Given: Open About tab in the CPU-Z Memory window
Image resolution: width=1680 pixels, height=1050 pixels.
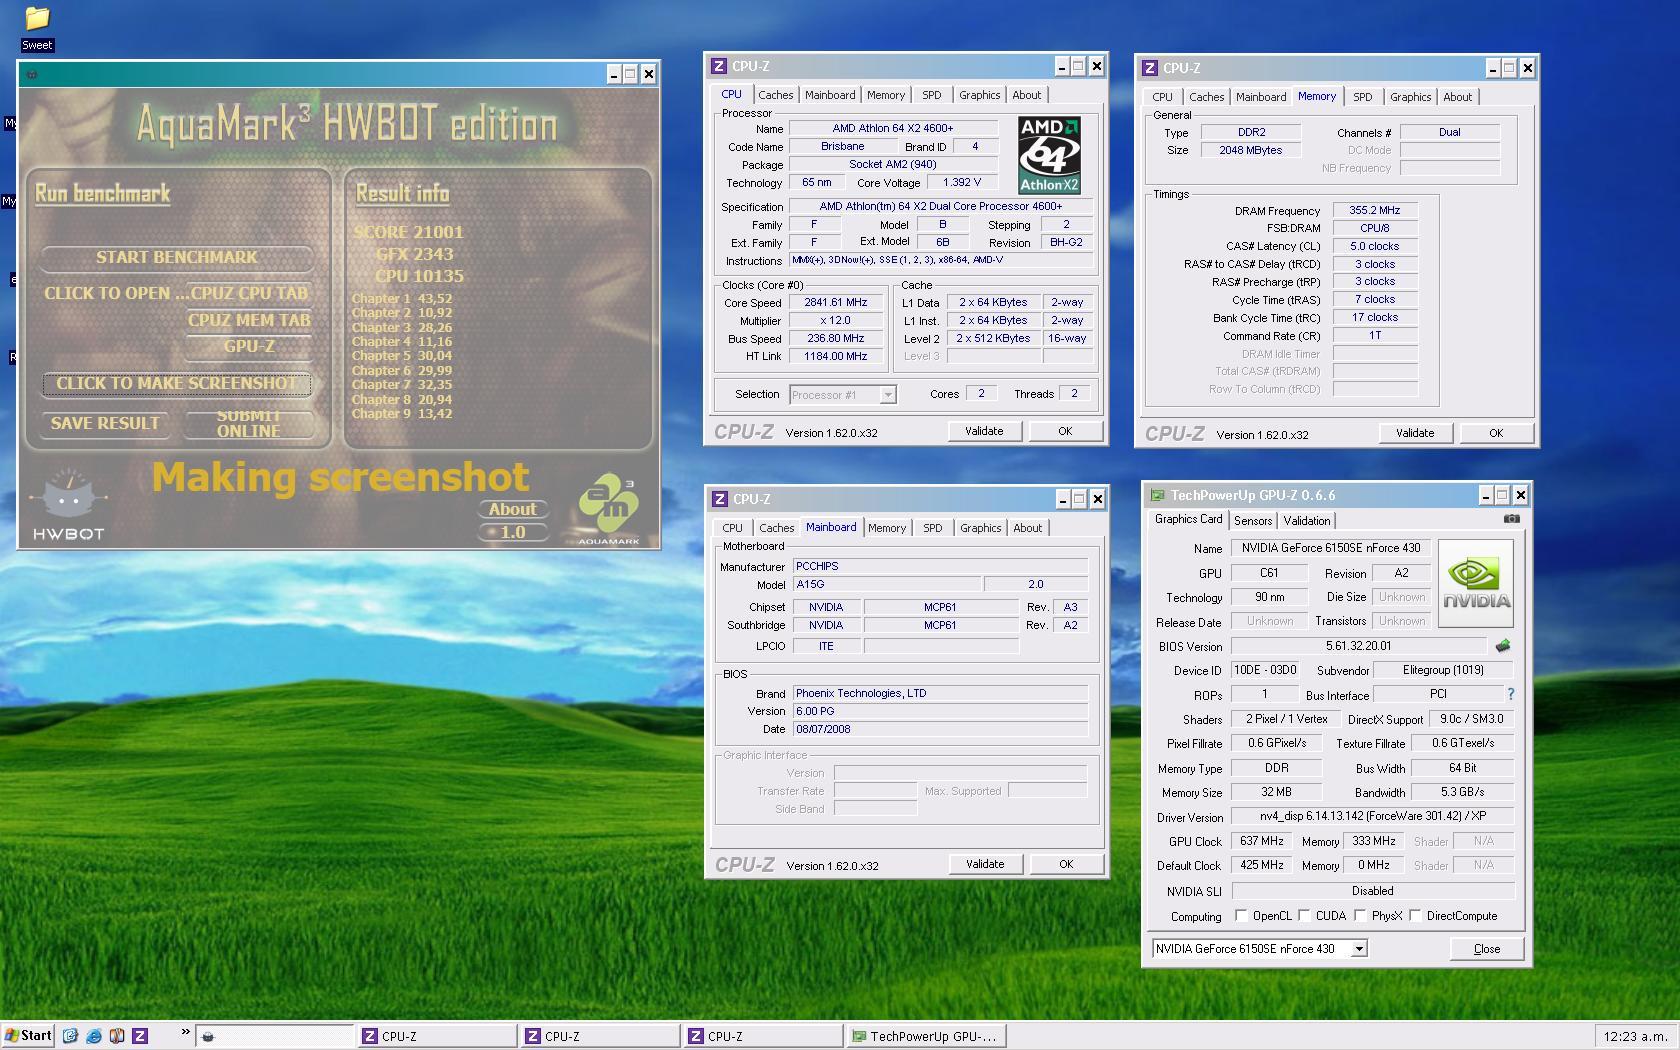Looking at the screenshot, I should tap(1457, 97).
